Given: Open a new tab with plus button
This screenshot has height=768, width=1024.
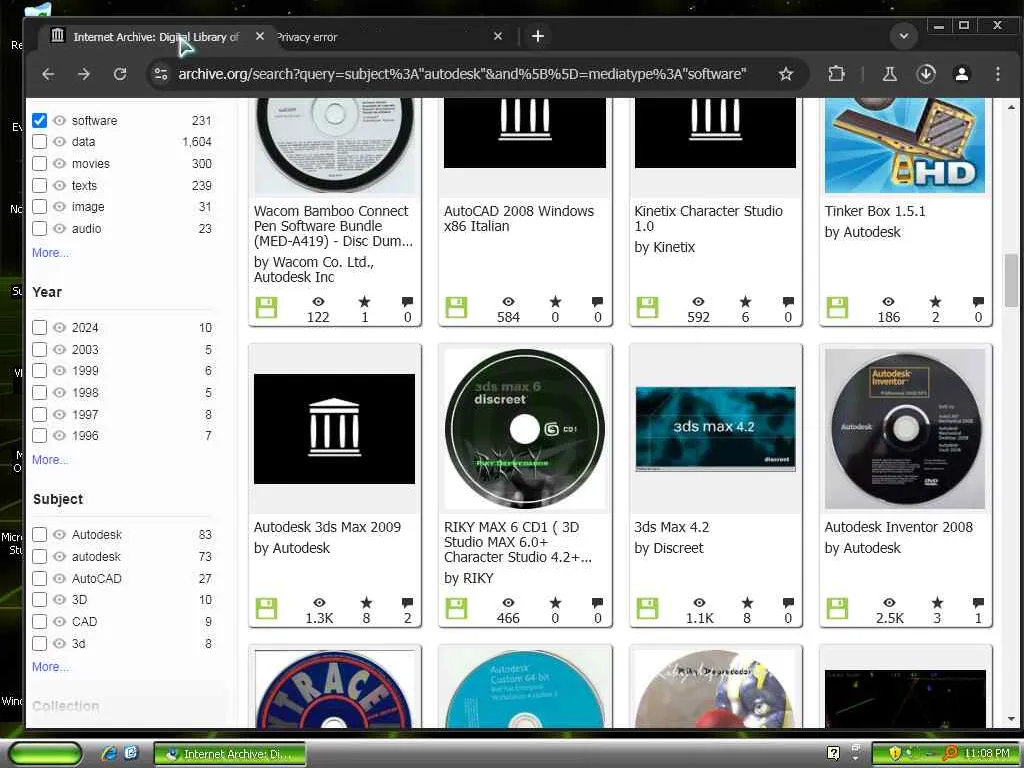Looking at the screenshot, I should [537, 36].
